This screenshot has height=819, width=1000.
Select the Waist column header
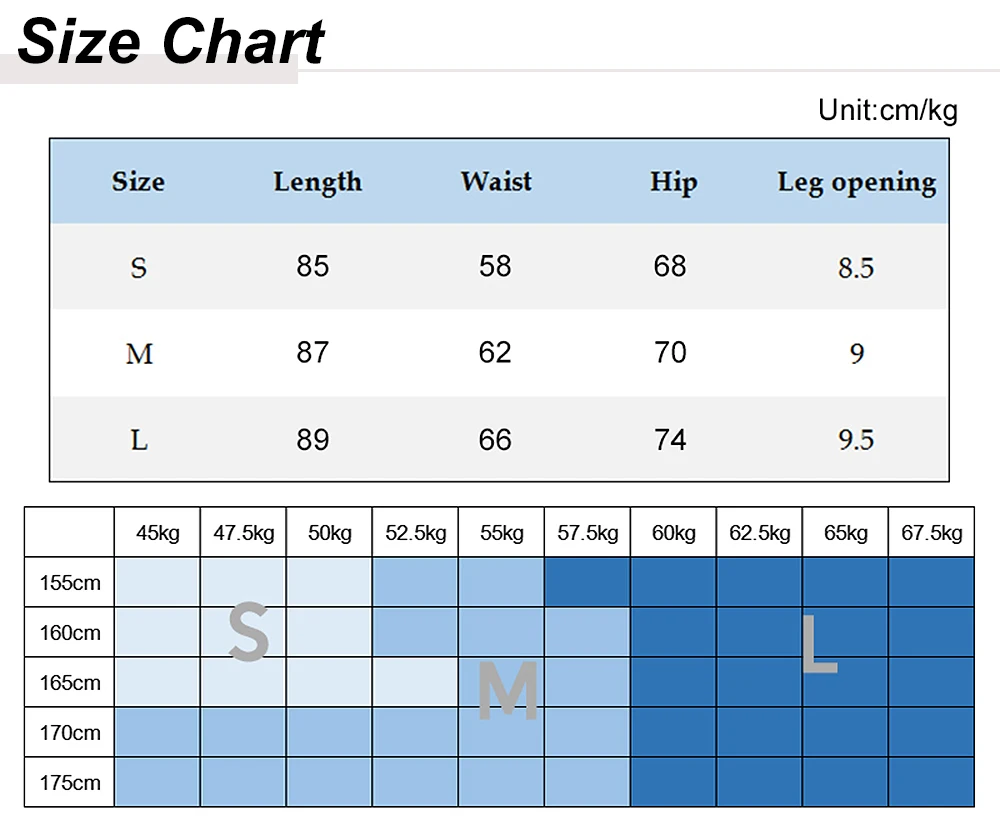pyautogui.click(x=496, y=181)
